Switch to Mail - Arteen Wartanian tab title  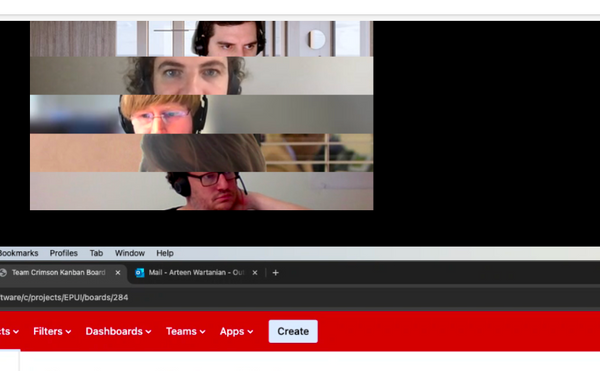tap(196, 273)
